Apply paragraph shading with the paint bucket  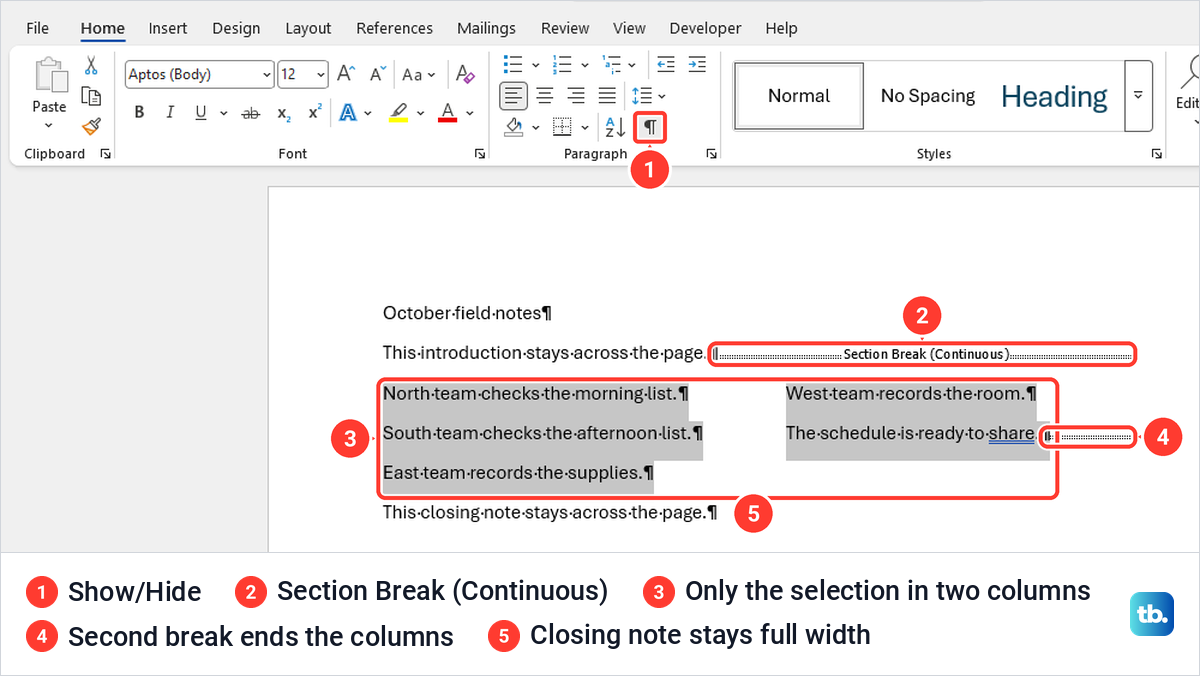coord(514,127)
